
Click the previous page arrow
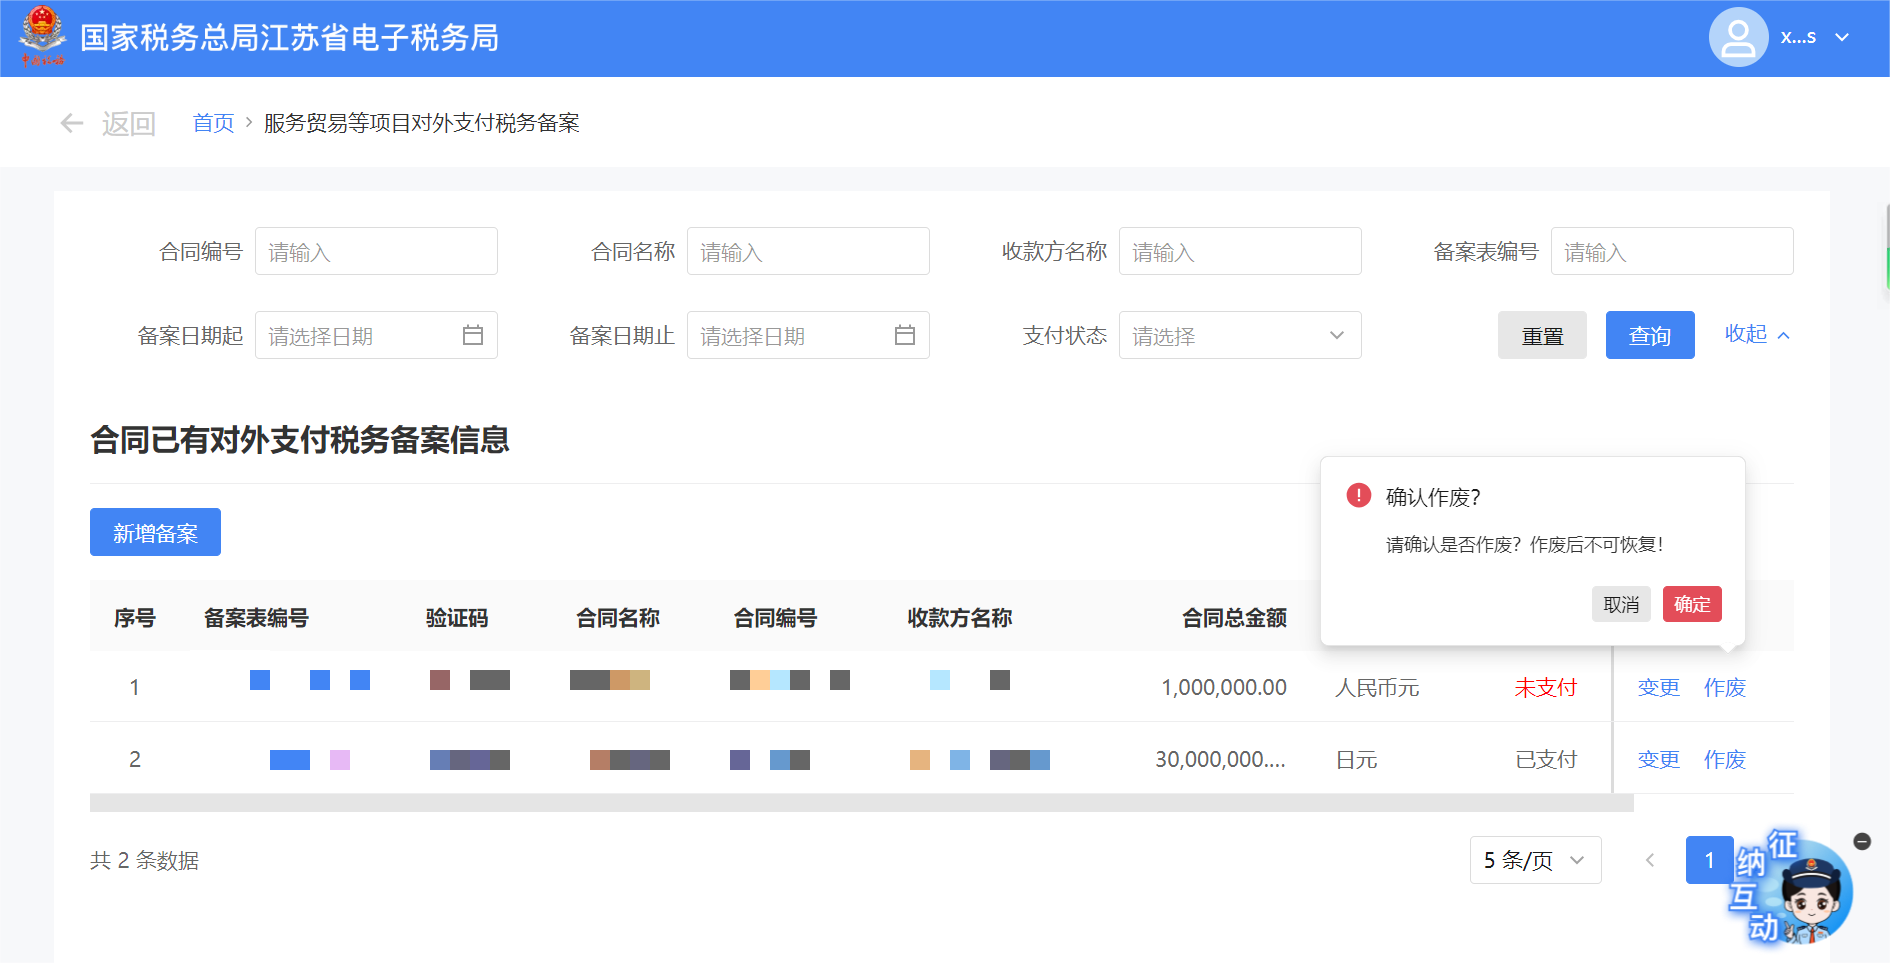coord(1650,860)
